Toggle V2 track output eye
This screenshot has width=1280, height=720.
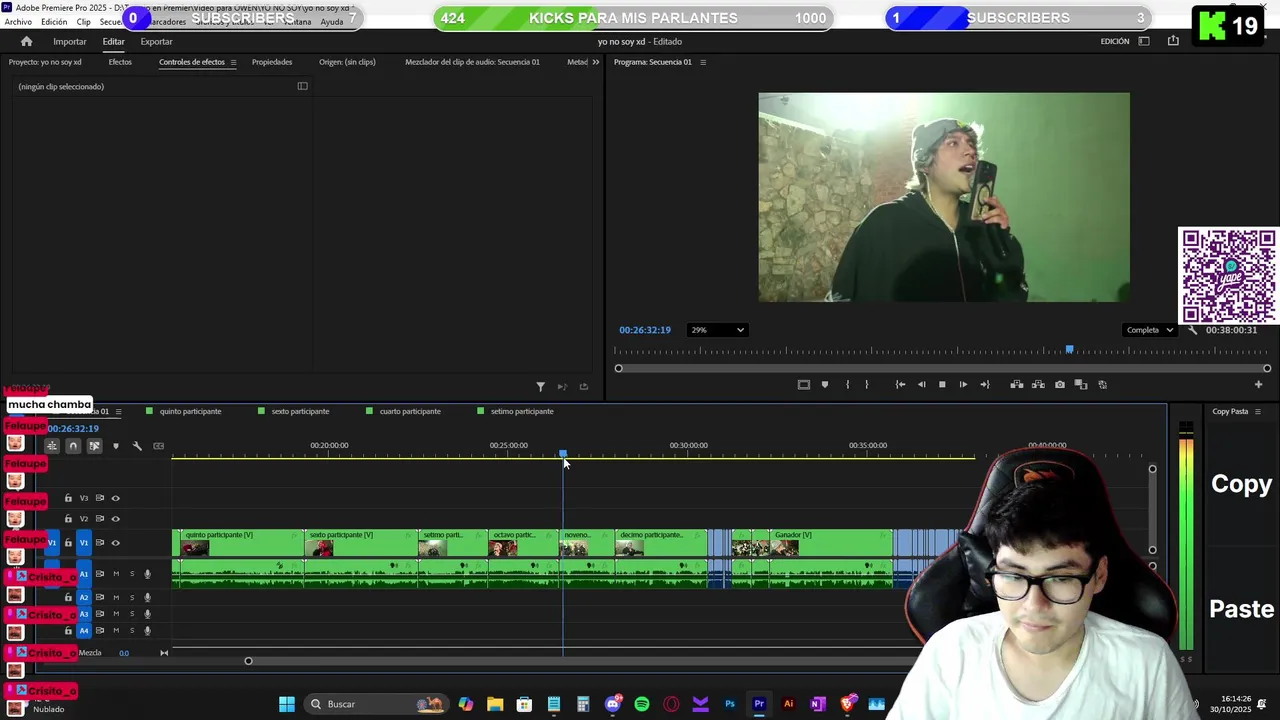pos(115,519)
